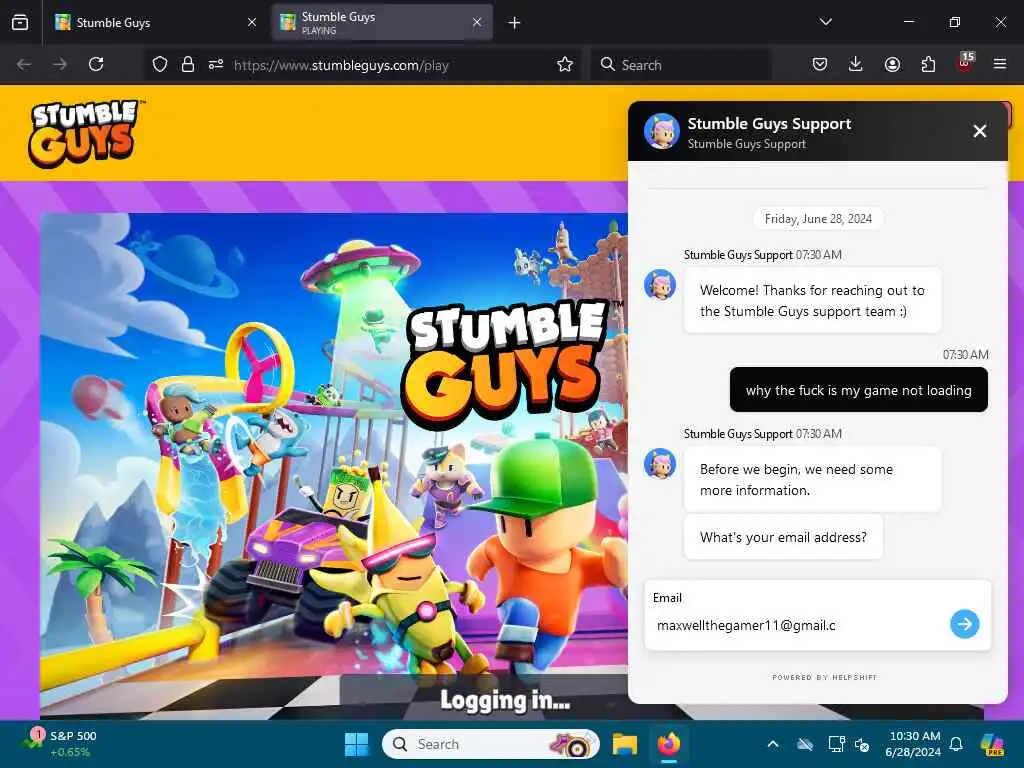1024x768 pixels.
Task: Show hidden system tray icons
Action: 773,744
